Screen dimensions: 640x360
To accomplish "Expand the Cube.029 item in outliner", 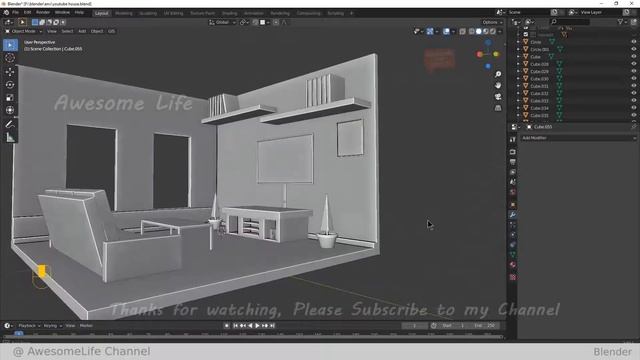I will (x=518, y=71).
